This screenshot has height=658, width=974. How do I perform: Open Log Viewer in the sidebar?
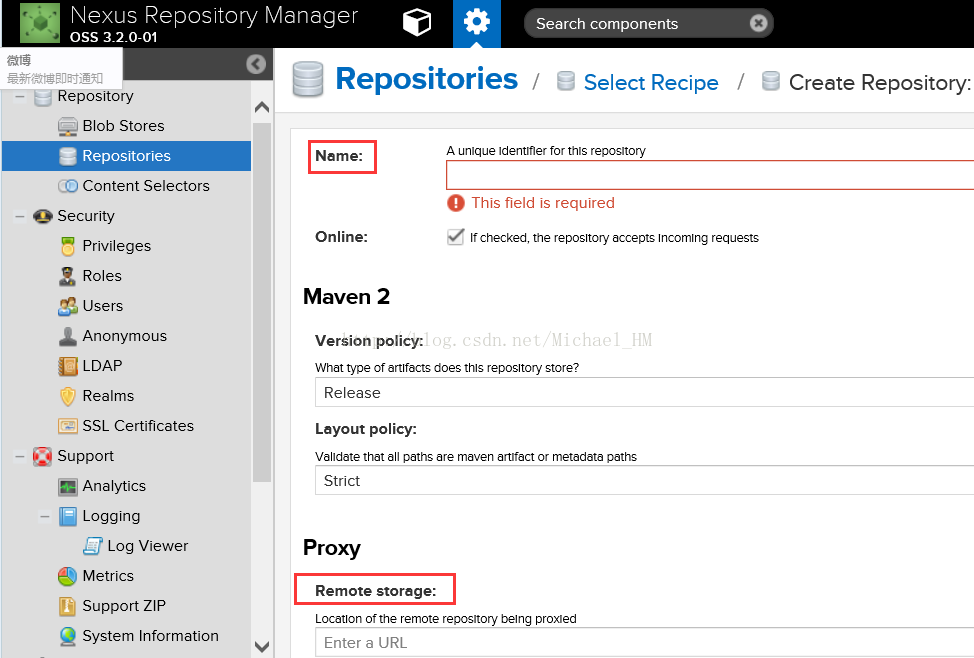click(x=148, y=546)
